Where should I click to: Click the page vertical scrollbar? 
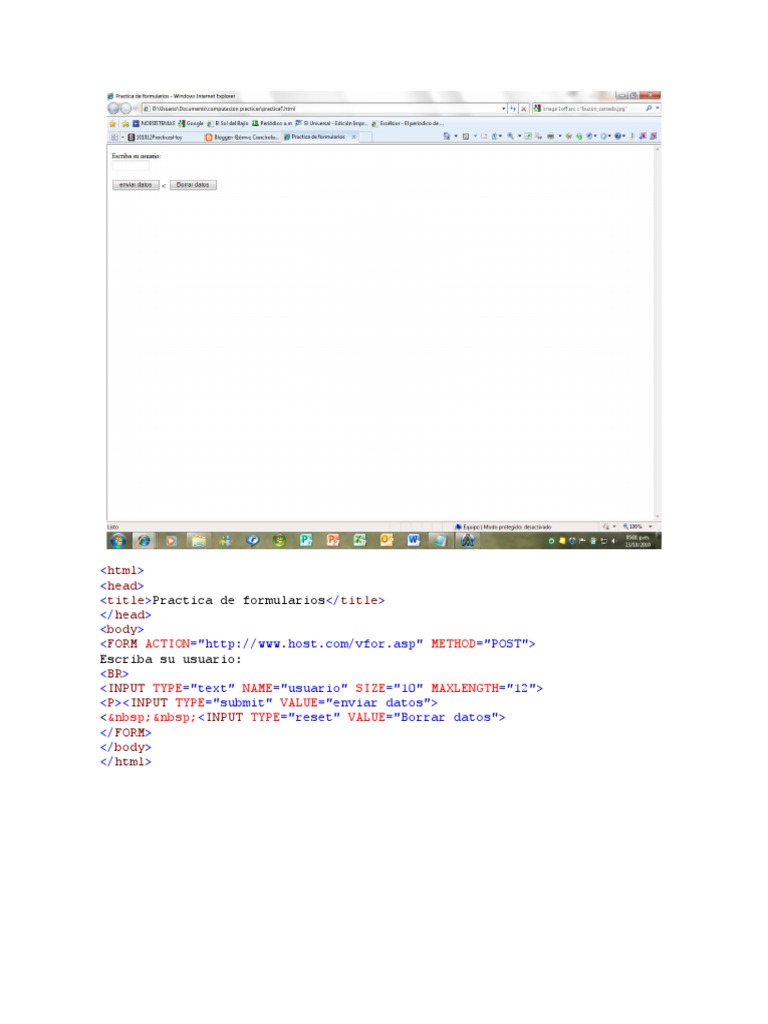[657, 333]
